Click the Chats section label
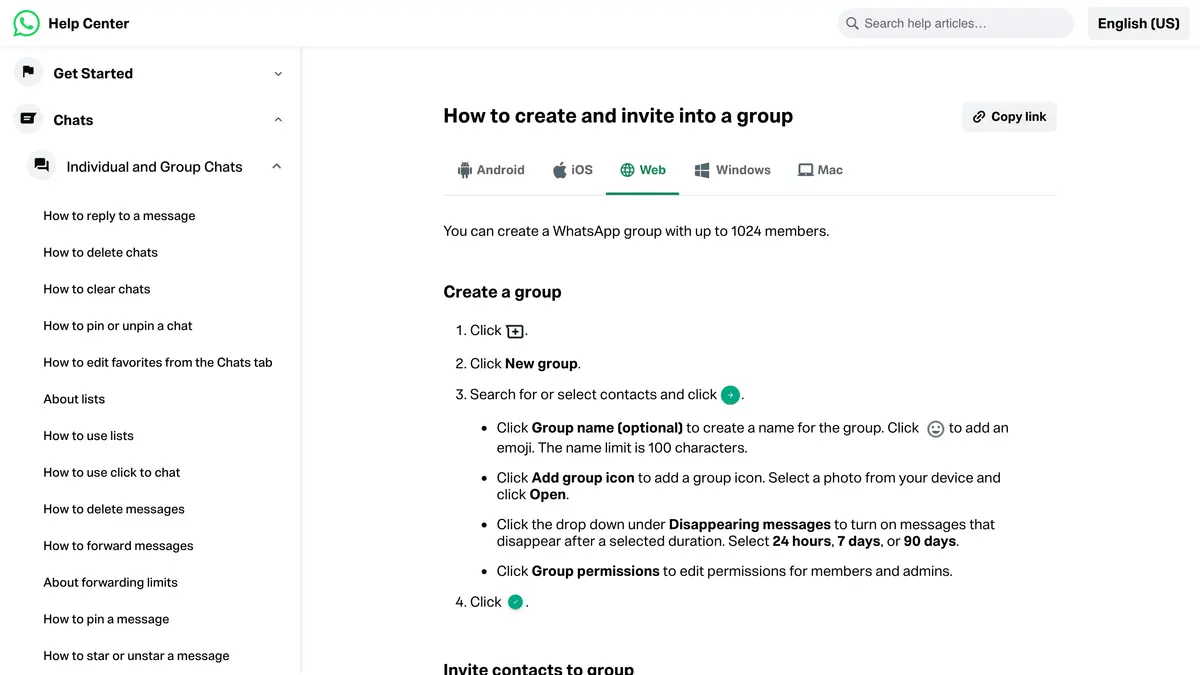Image resolution: width=1200 pixels, height=675 pixels. 73,120
